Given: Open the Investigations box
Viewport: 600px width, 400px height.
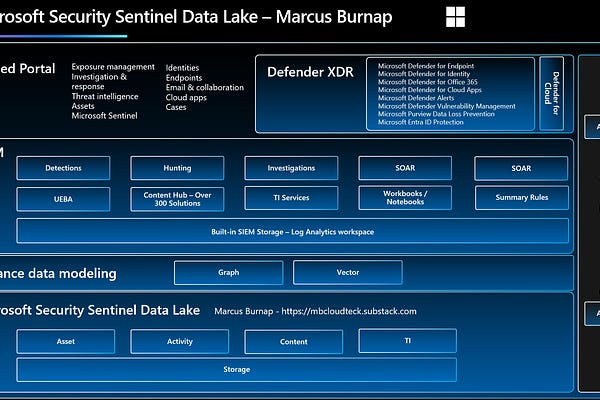Looking at the screenshot, I should pyautogui.click(x=291, y=168).
